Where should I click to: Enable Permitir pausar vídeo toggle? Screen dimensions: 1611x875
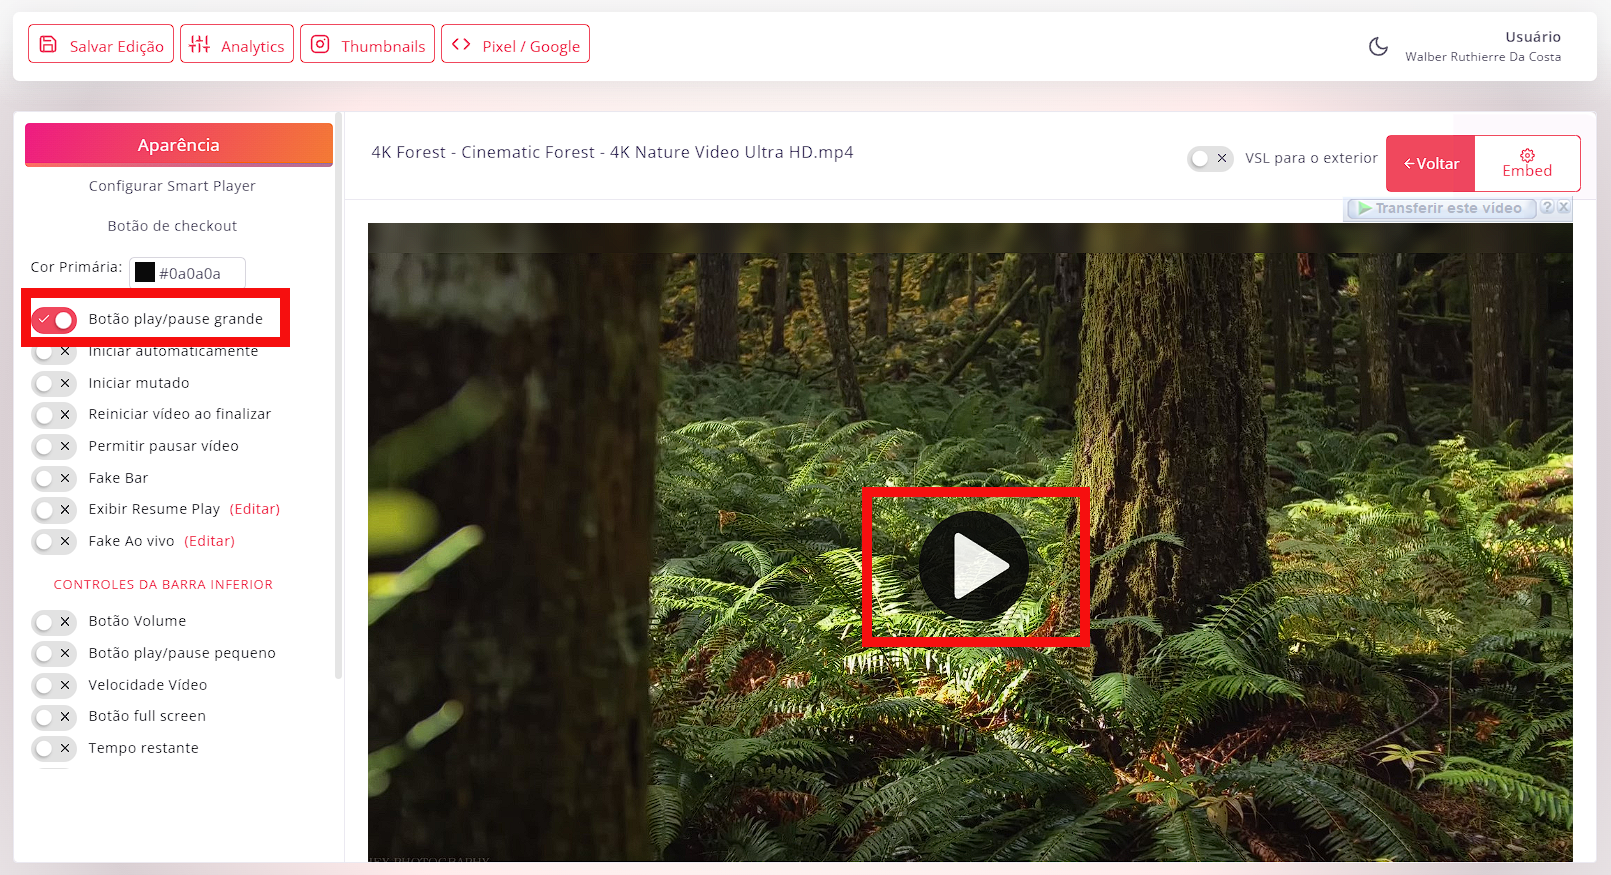tap(54, 447)
